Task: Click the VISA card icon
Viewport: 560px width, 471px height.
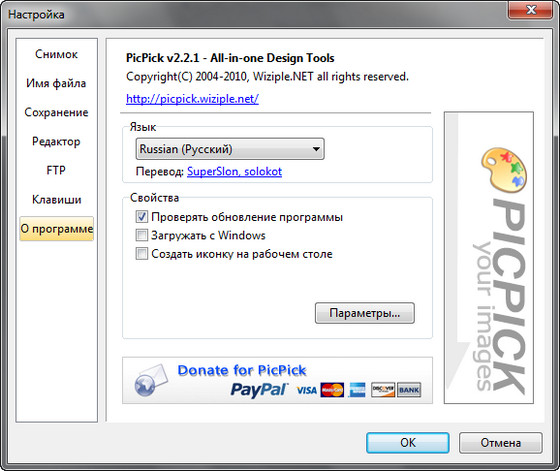Action: (306, 390)
